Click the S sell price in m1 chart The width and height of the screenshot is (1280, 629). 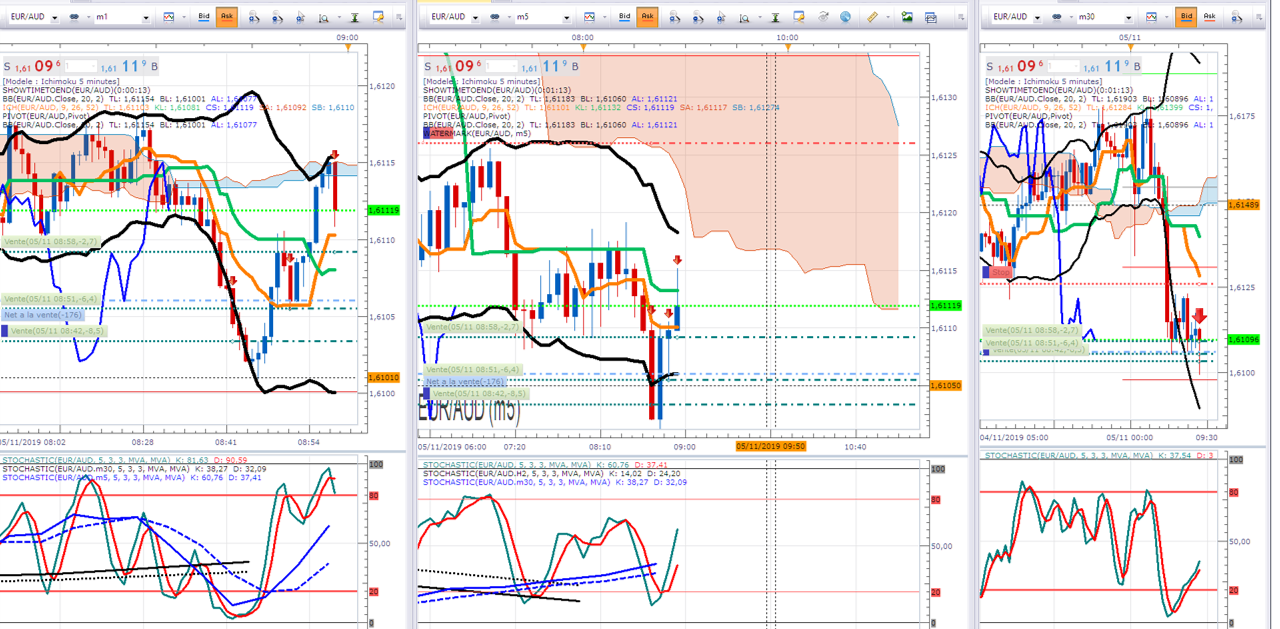click(35, 67)
